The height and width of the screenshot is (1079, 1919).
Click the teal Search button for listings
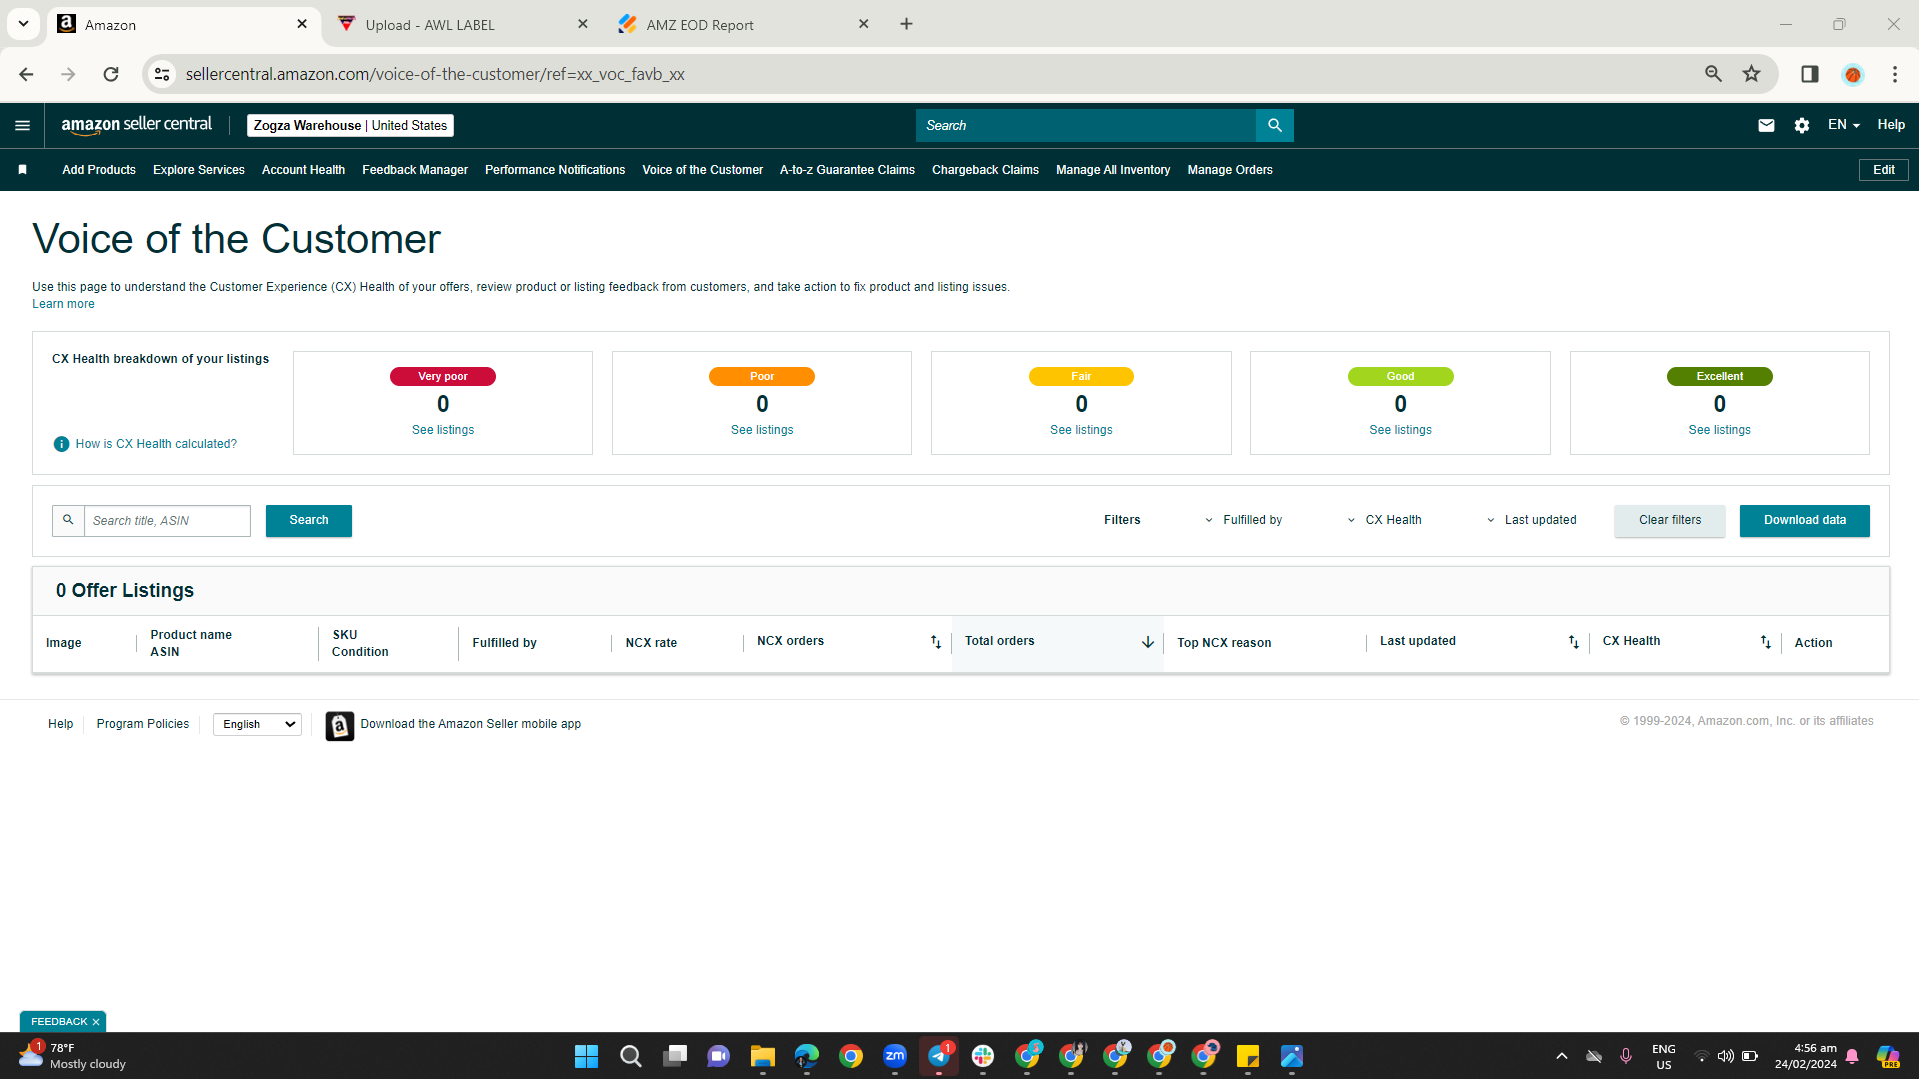point(309,521)
